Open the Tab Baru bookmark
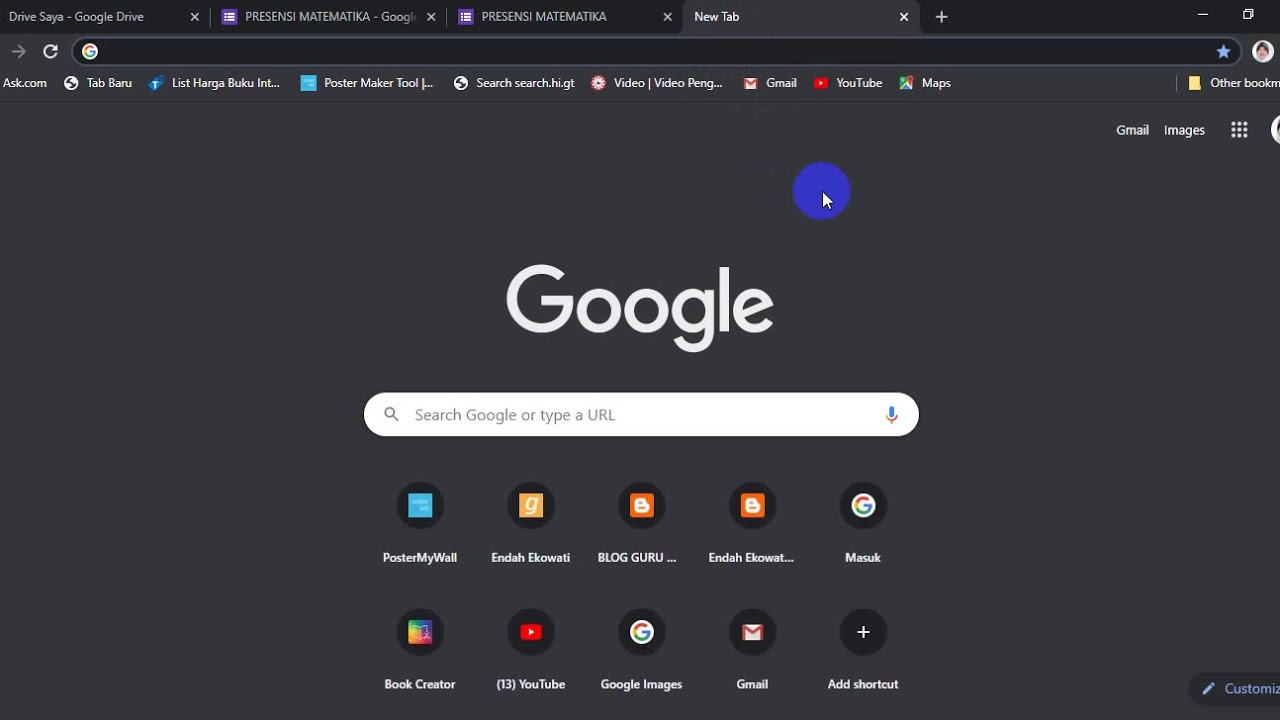 (x=98, y=83)
